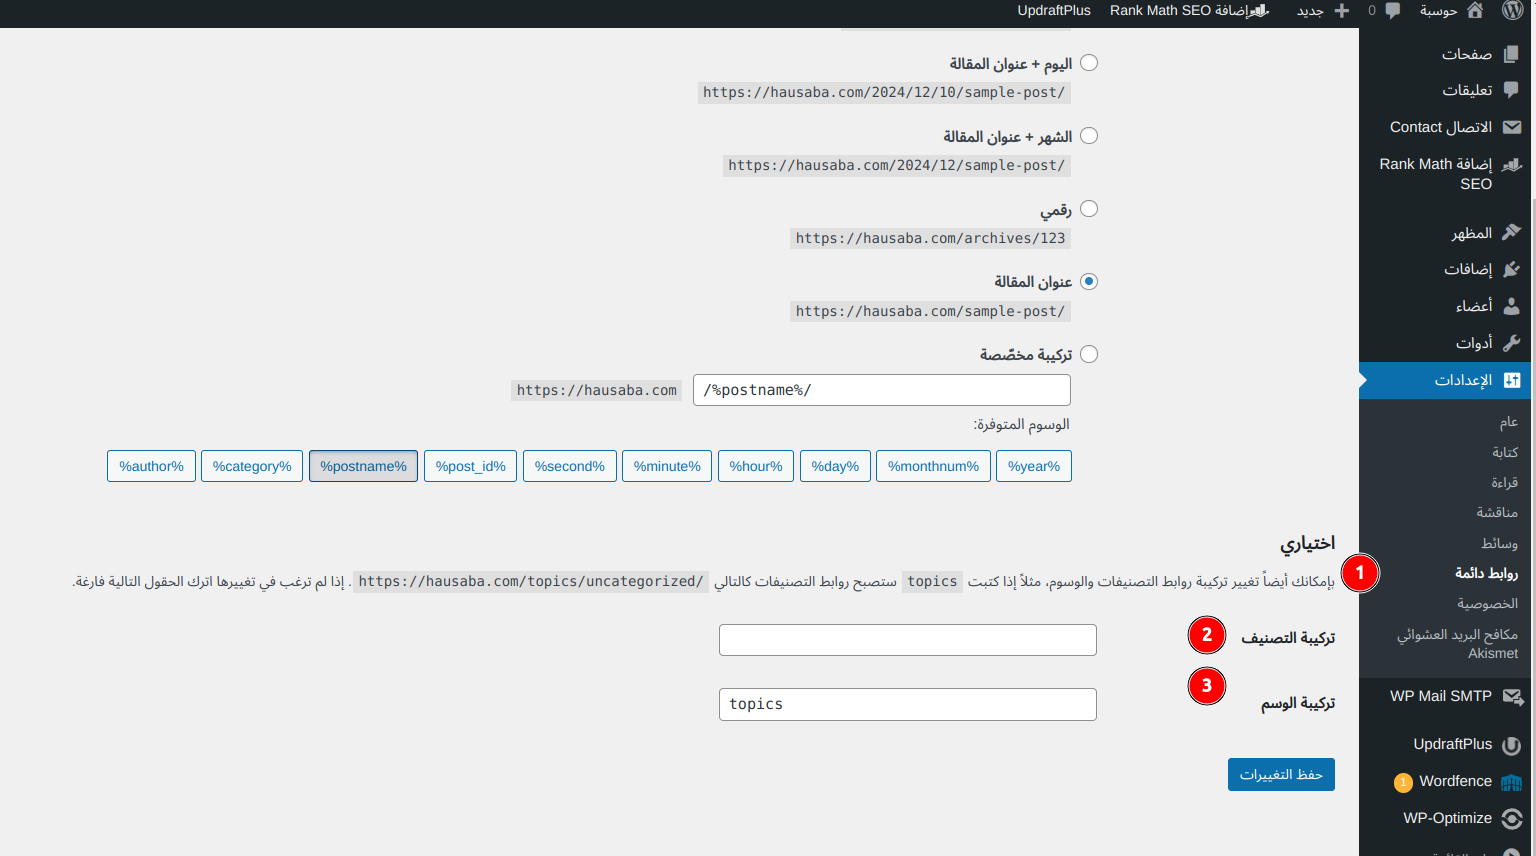
Task: Open إضافات plugins plug icon
Action: (1511, 269)
